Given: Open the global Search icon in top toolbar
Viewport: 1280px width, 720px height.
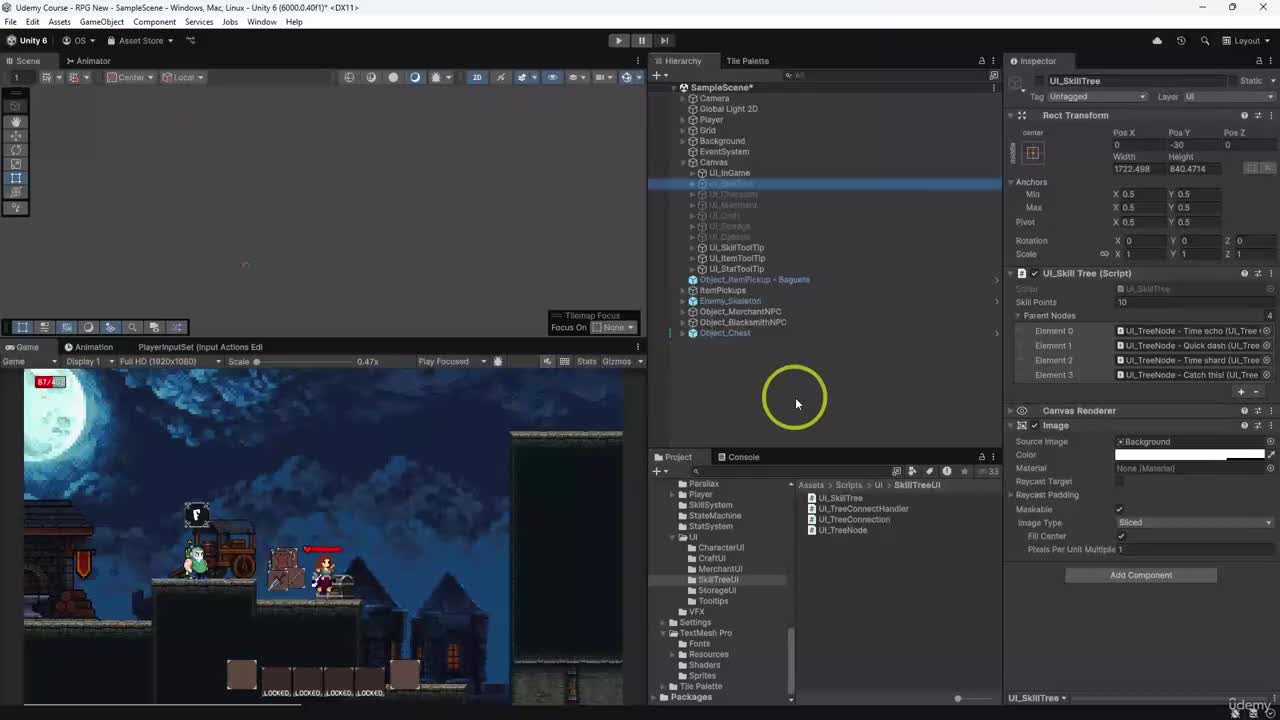Looking at the screenshot, I should 1204,41.
